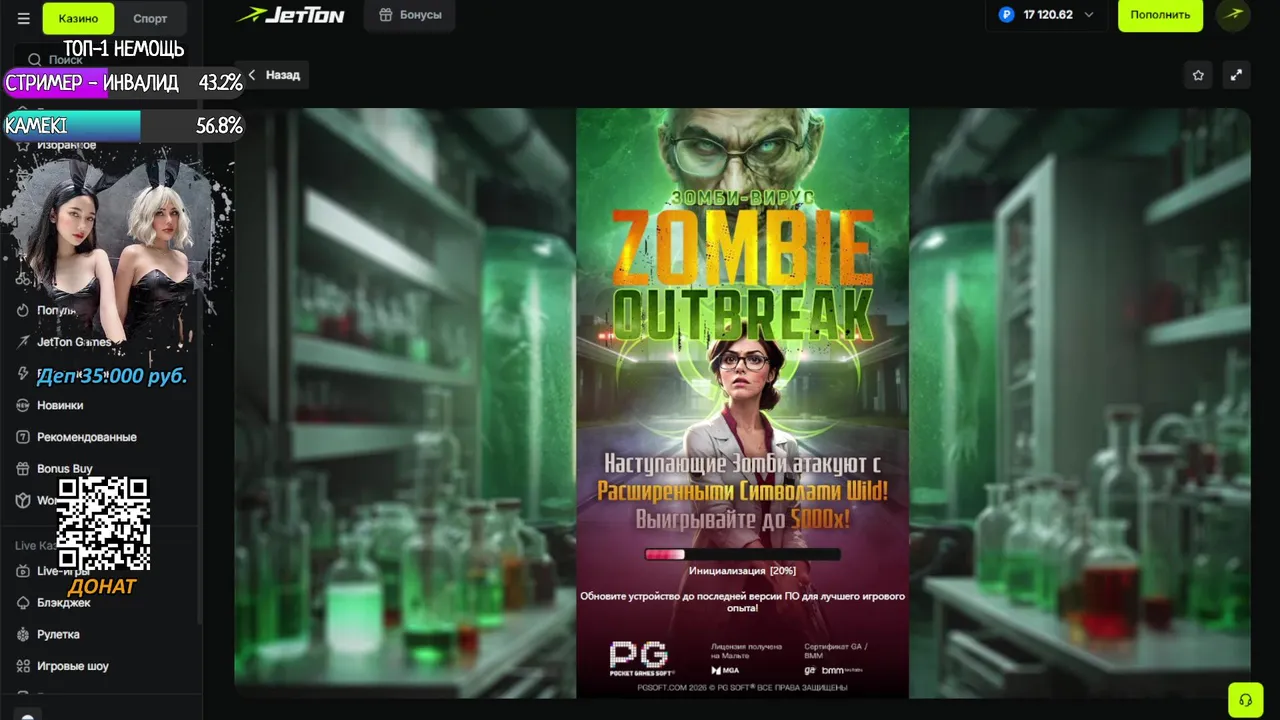Open the hamburger menu in sidebar
Image resolution: width=1280 pixels, height=720 pixels.
point(24,18)
